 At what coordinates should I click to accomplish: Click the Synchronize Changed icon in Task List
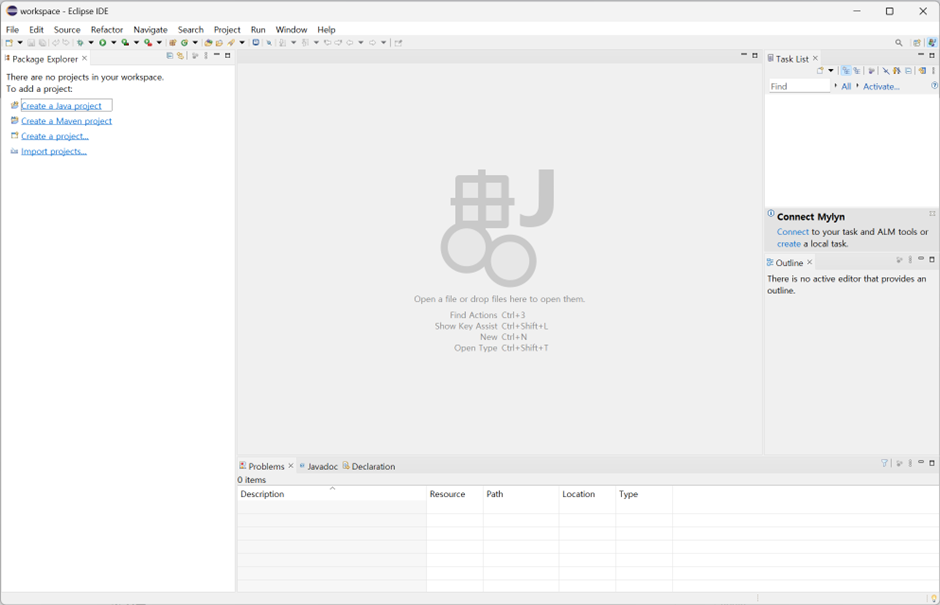pos(922,70)
